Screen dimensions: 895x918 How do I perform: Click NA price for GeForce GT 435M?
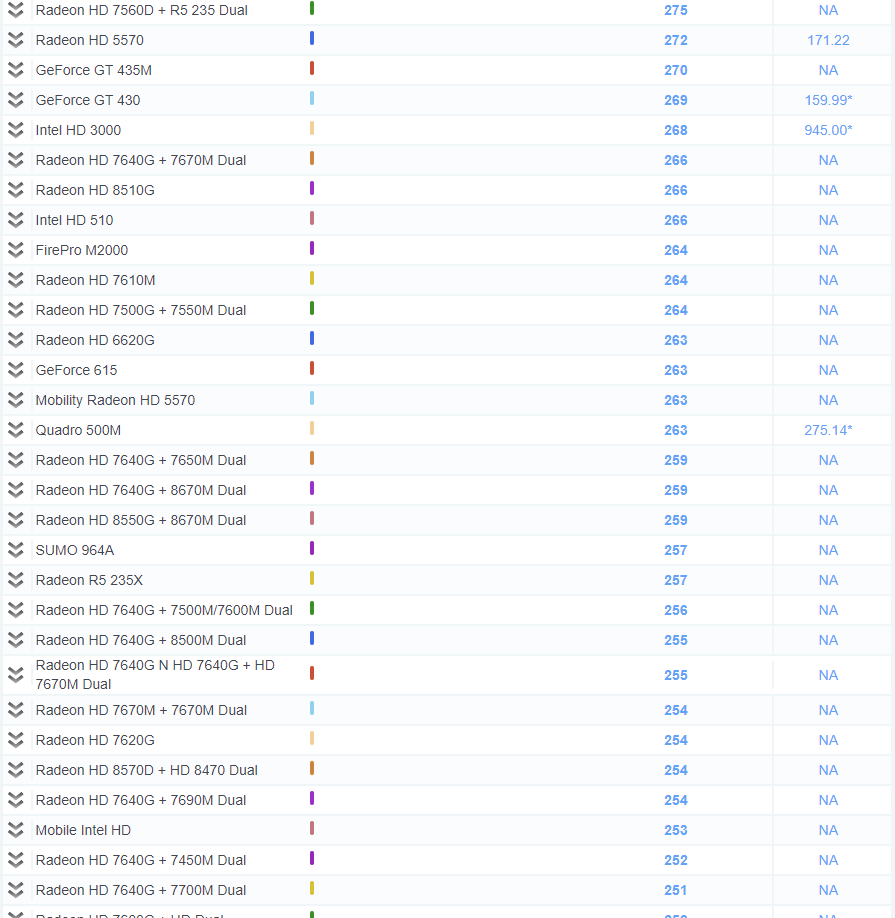click(828, 70)
